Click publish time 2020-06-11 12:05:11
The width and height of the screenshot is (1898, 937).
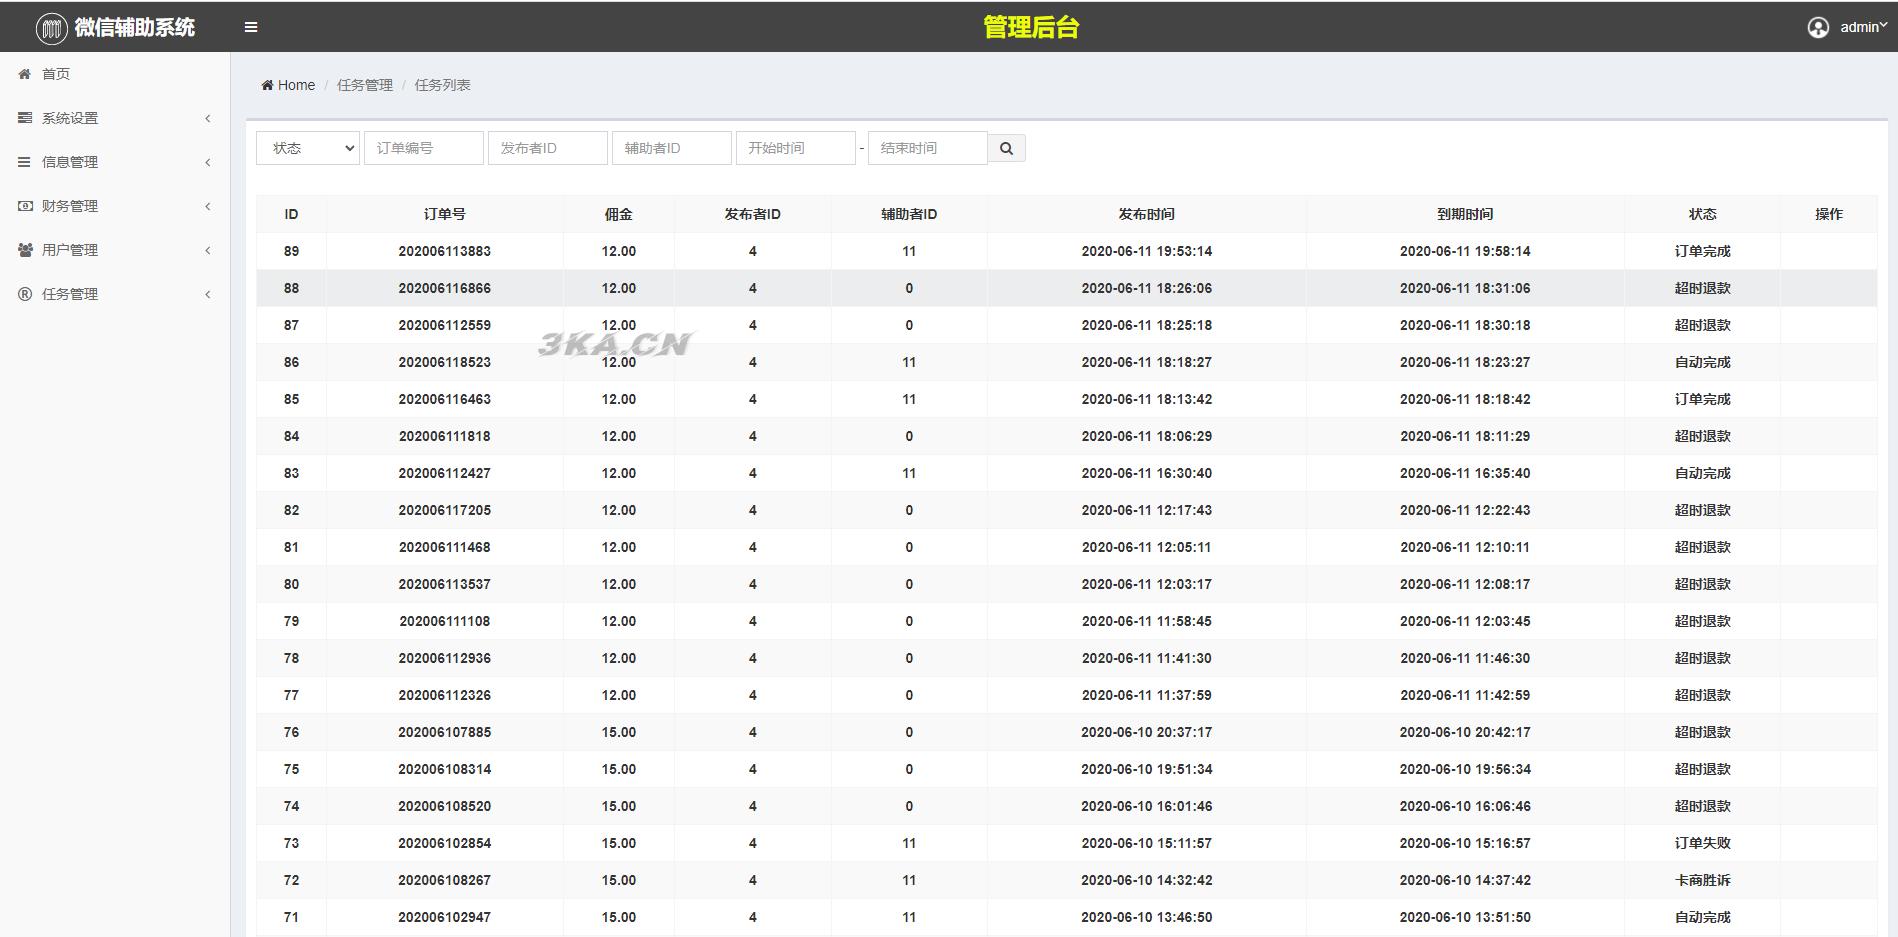coord(1147,547)
